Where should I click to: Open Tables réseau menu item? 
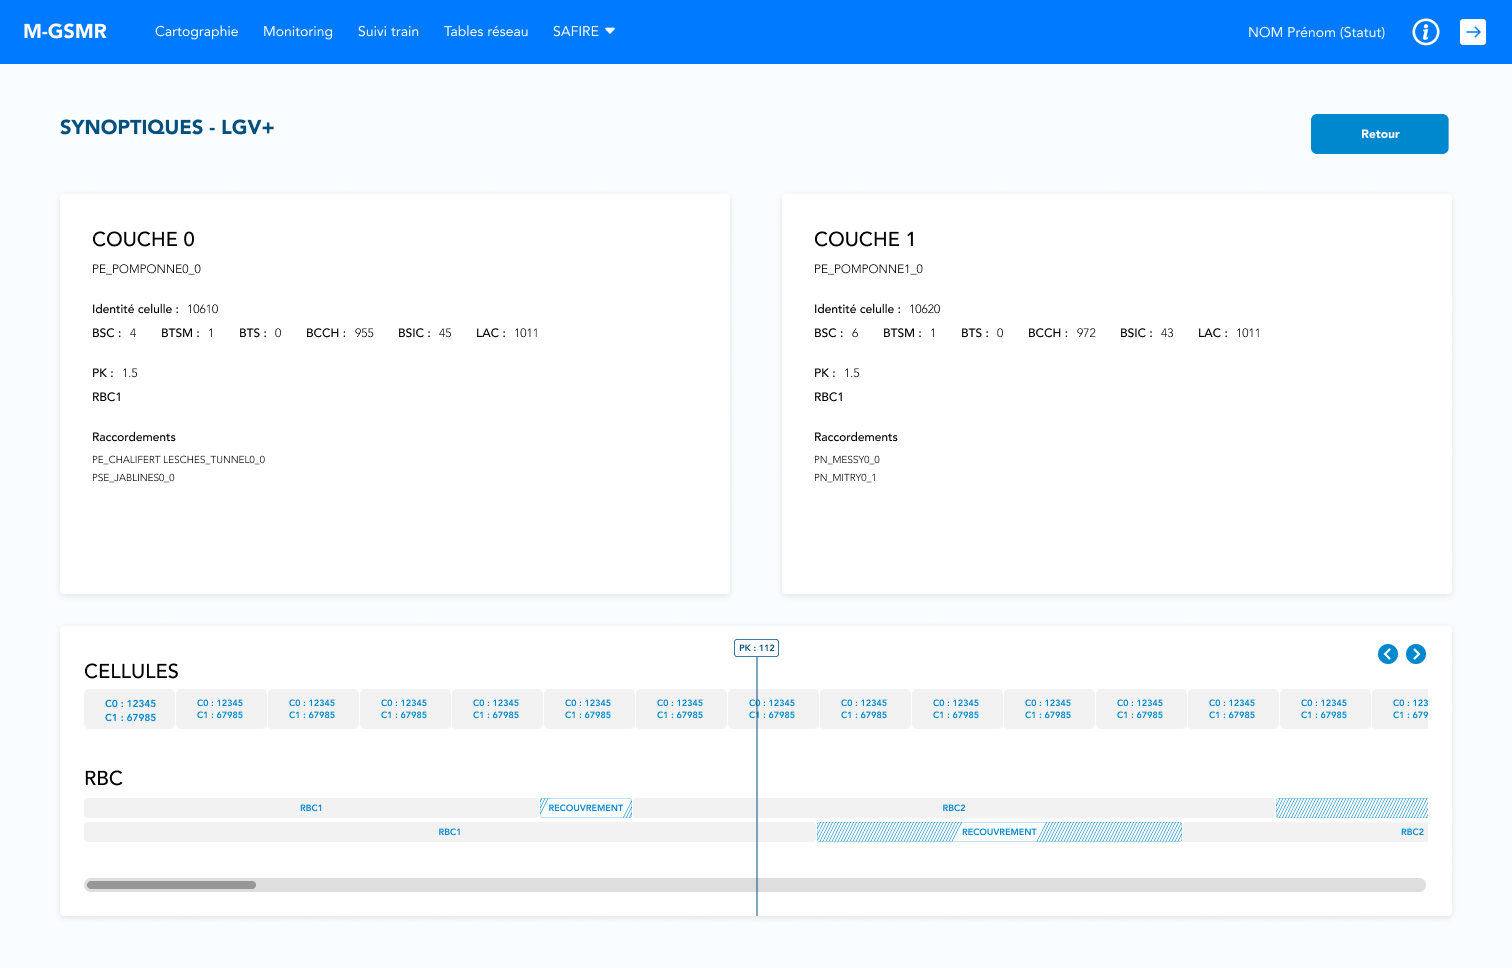(486, 32)
